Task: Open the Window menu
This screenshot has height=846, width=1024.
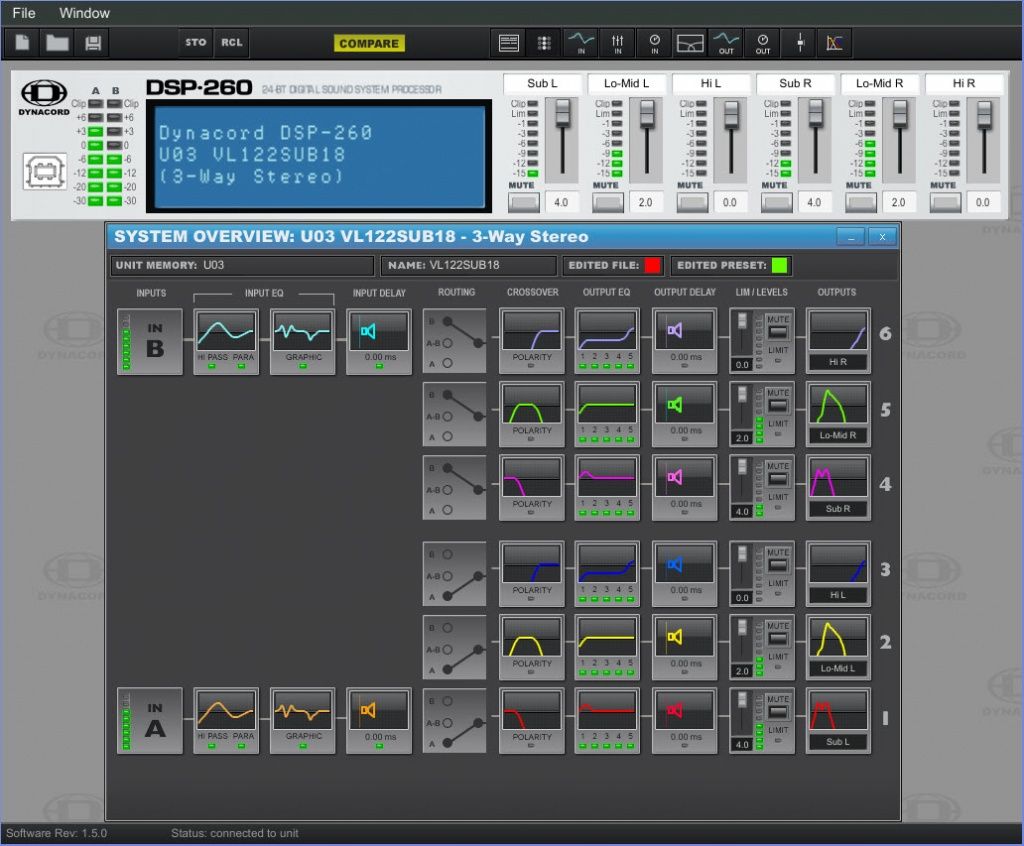Action: [x=84, y=13]
